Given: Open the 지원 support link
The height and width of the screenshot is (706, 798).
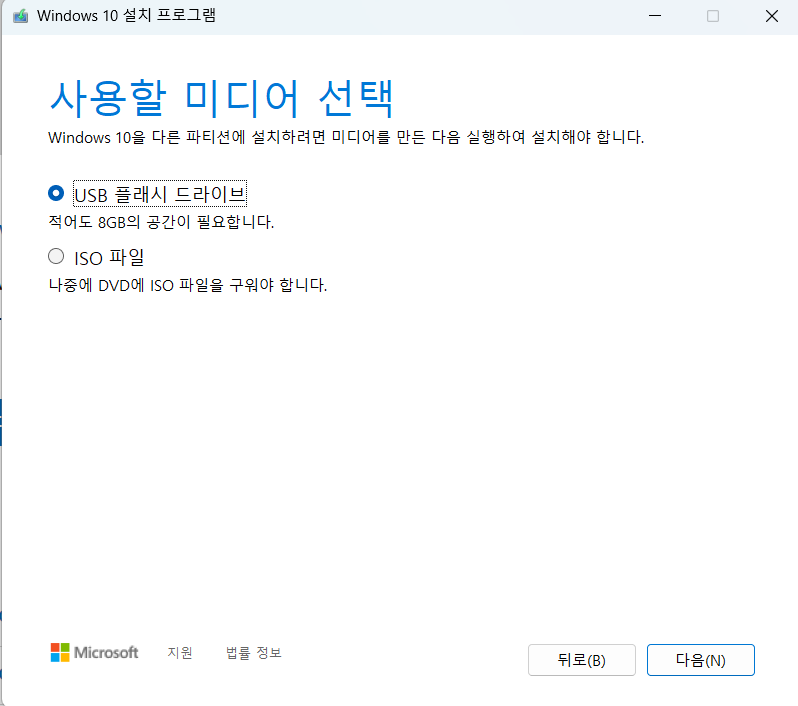Looking at the screenshot, I should (180, 653).
